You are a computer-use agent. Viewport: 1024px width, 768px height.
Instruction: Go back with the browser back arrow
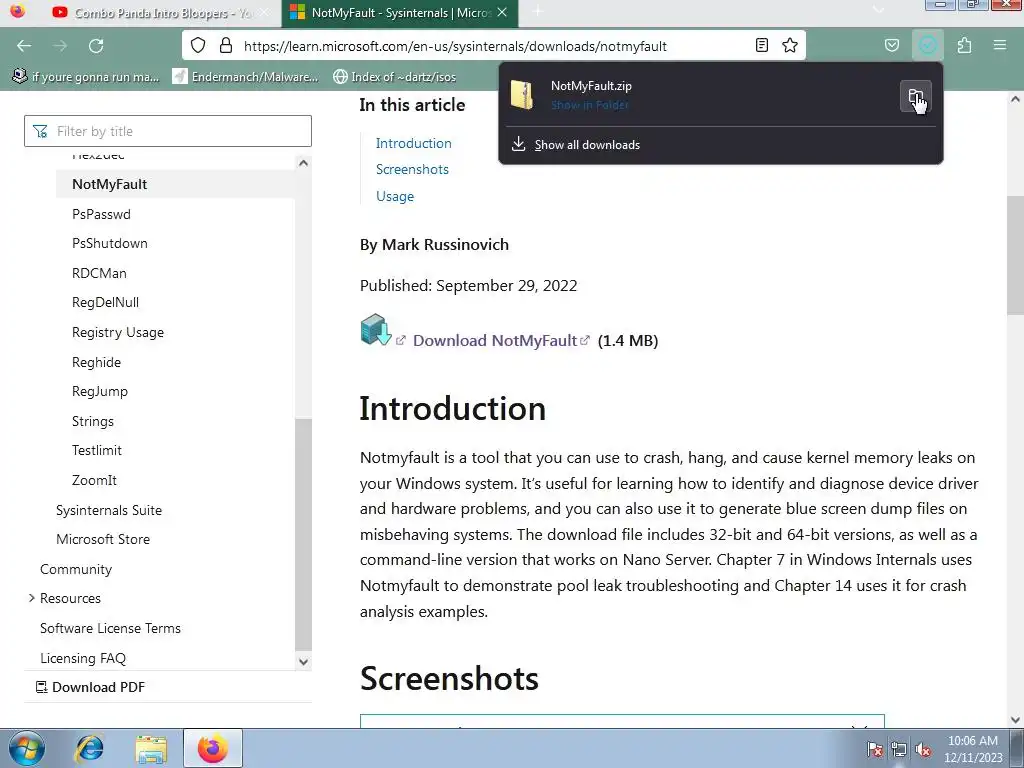point(24,46)
